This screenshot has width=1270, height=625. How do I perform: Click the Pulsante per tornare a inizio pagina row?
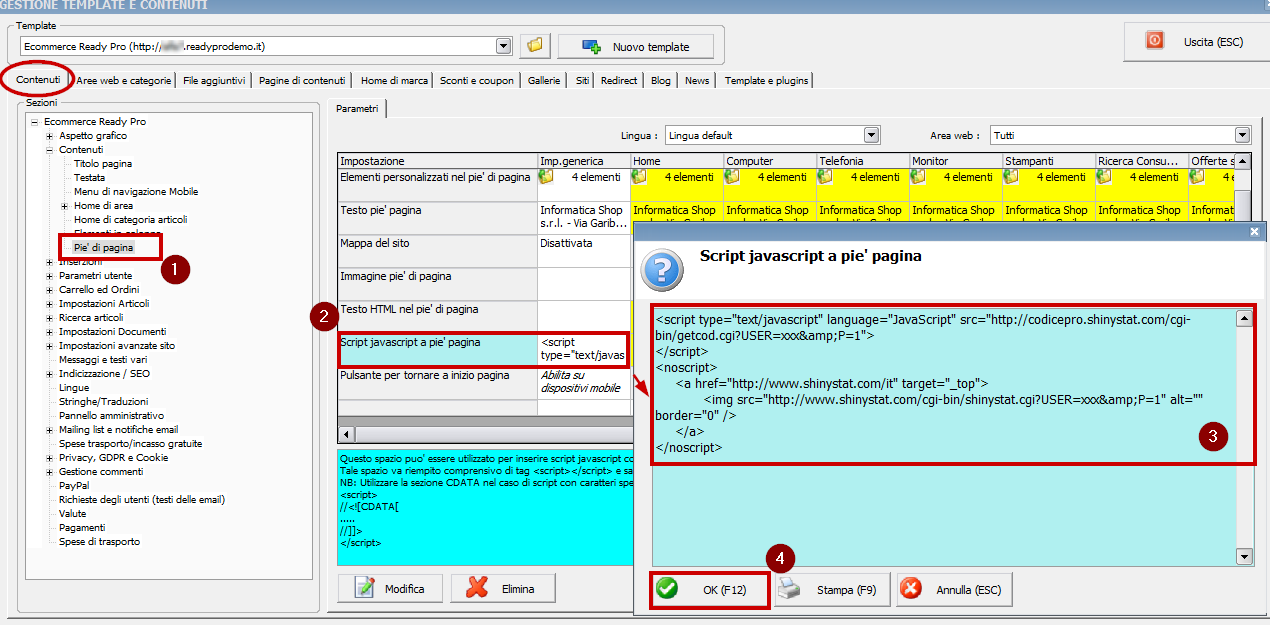(x=437, y=383)
